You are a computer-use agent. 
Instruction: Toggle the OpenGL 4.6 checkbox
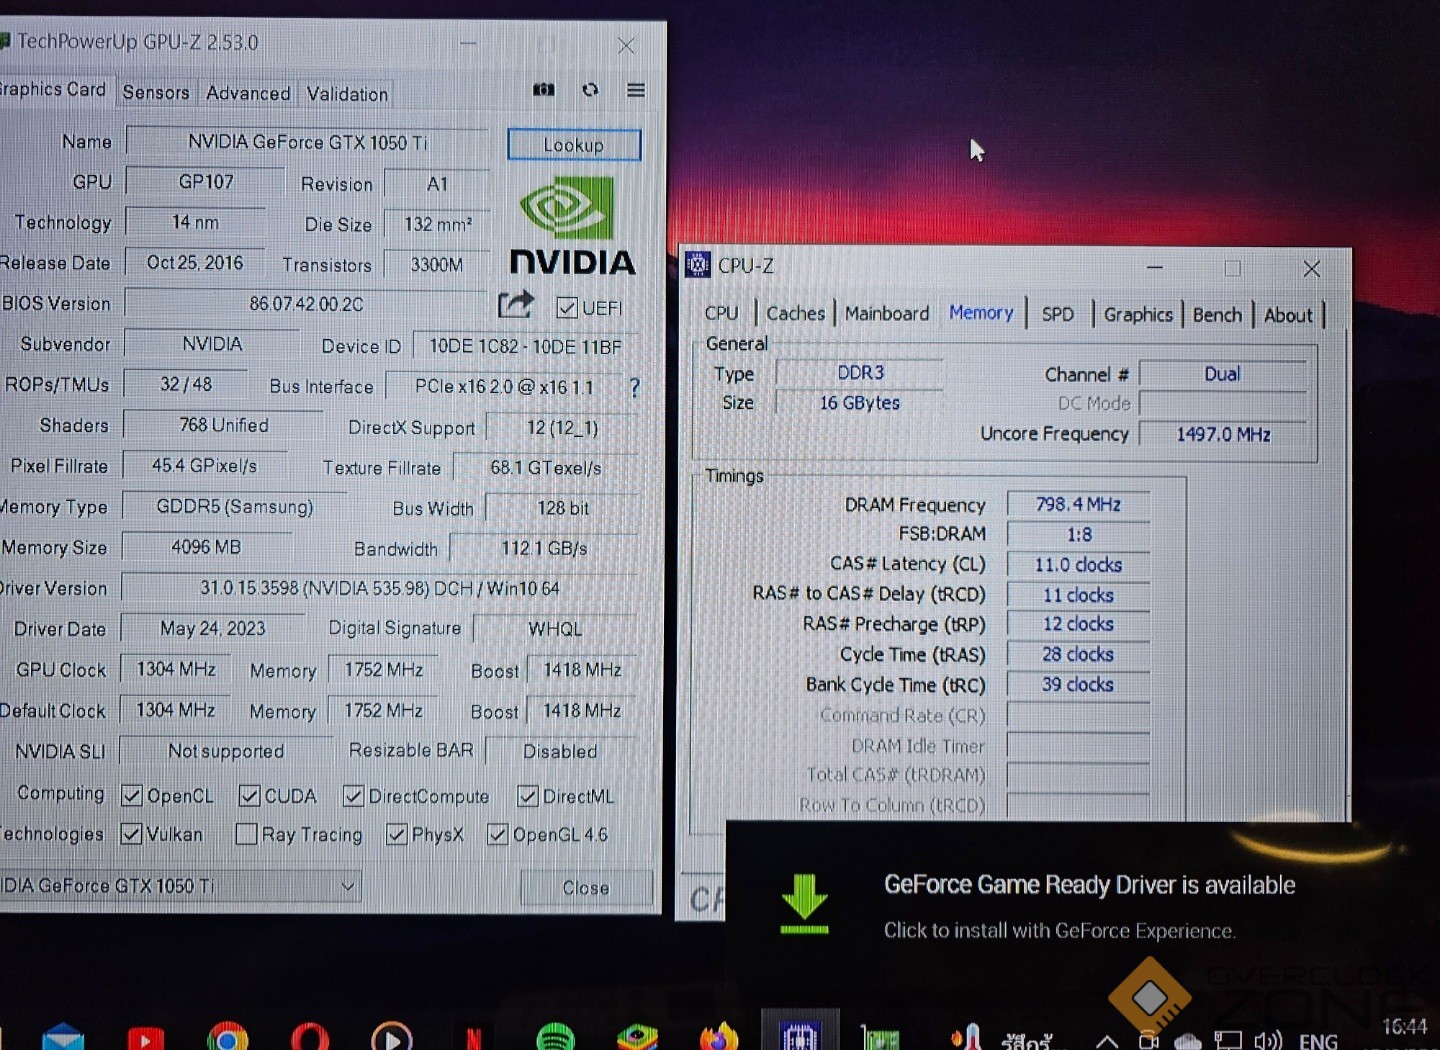point(497,834)
